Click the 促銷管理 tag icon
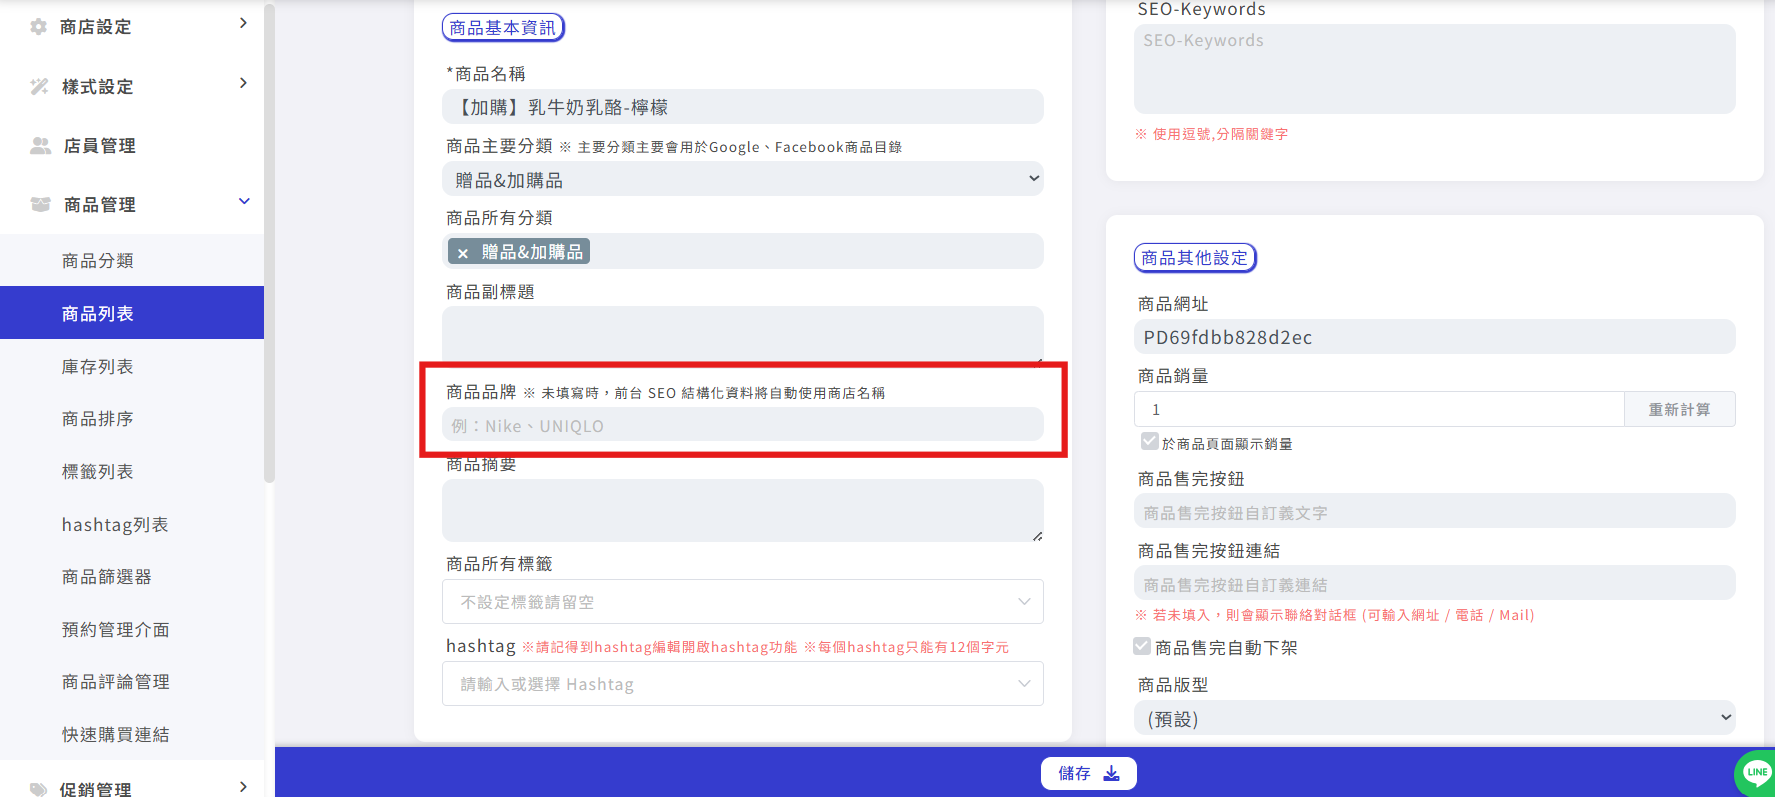 (x=39, y=789)
